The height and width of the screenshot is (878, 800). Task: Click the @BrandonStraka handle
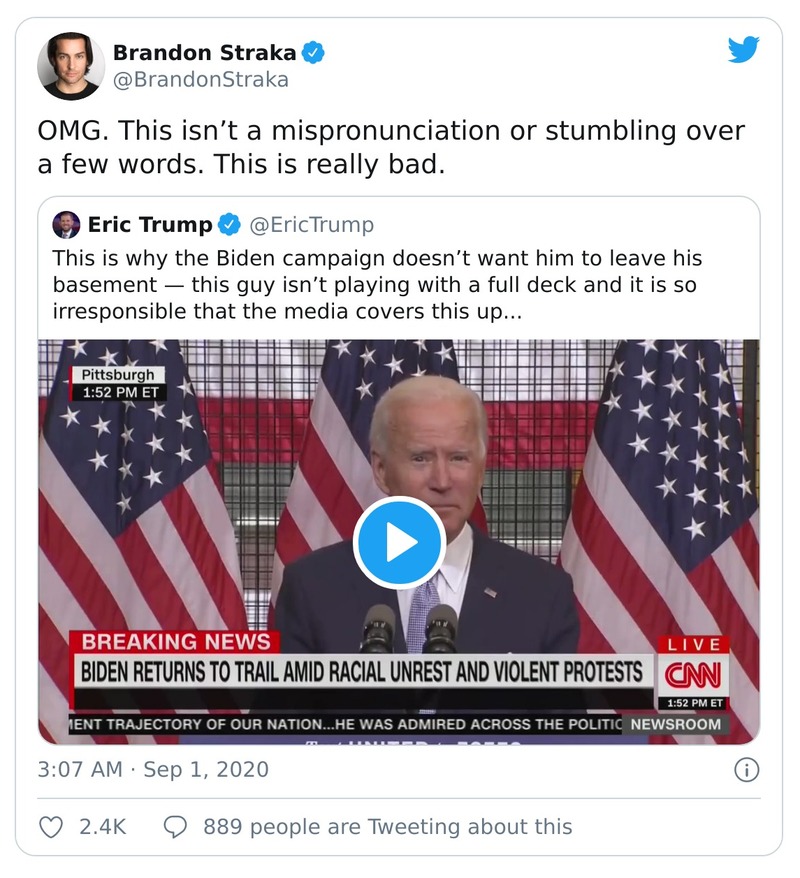pos(200,80)
